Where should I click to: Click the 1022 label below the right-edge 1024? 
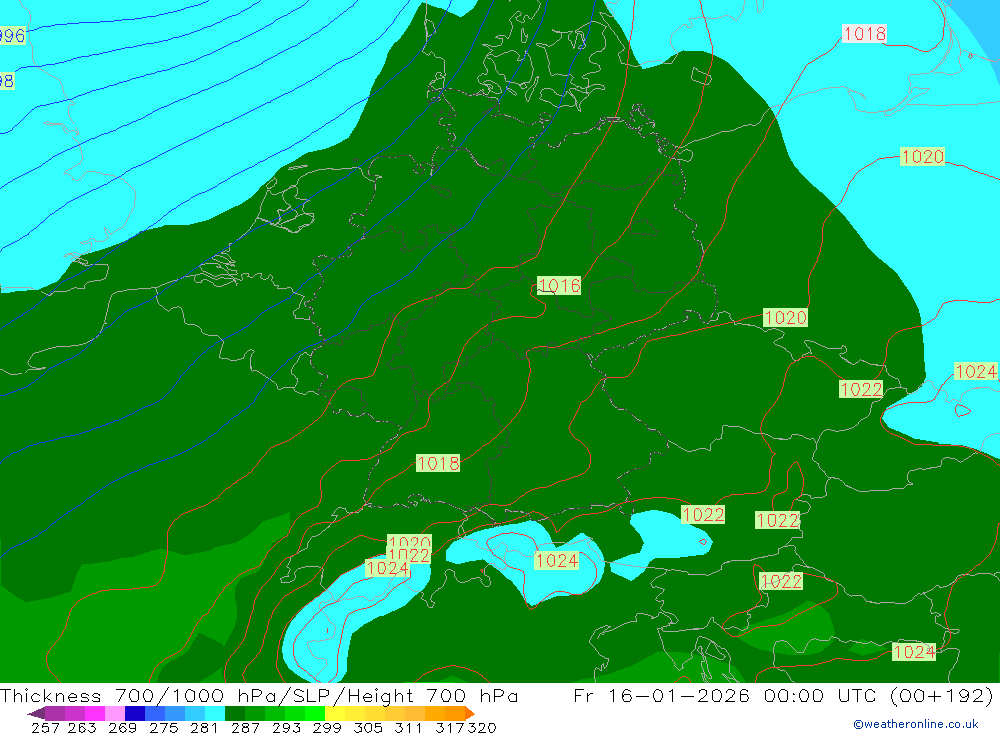[x=861, y=389]
